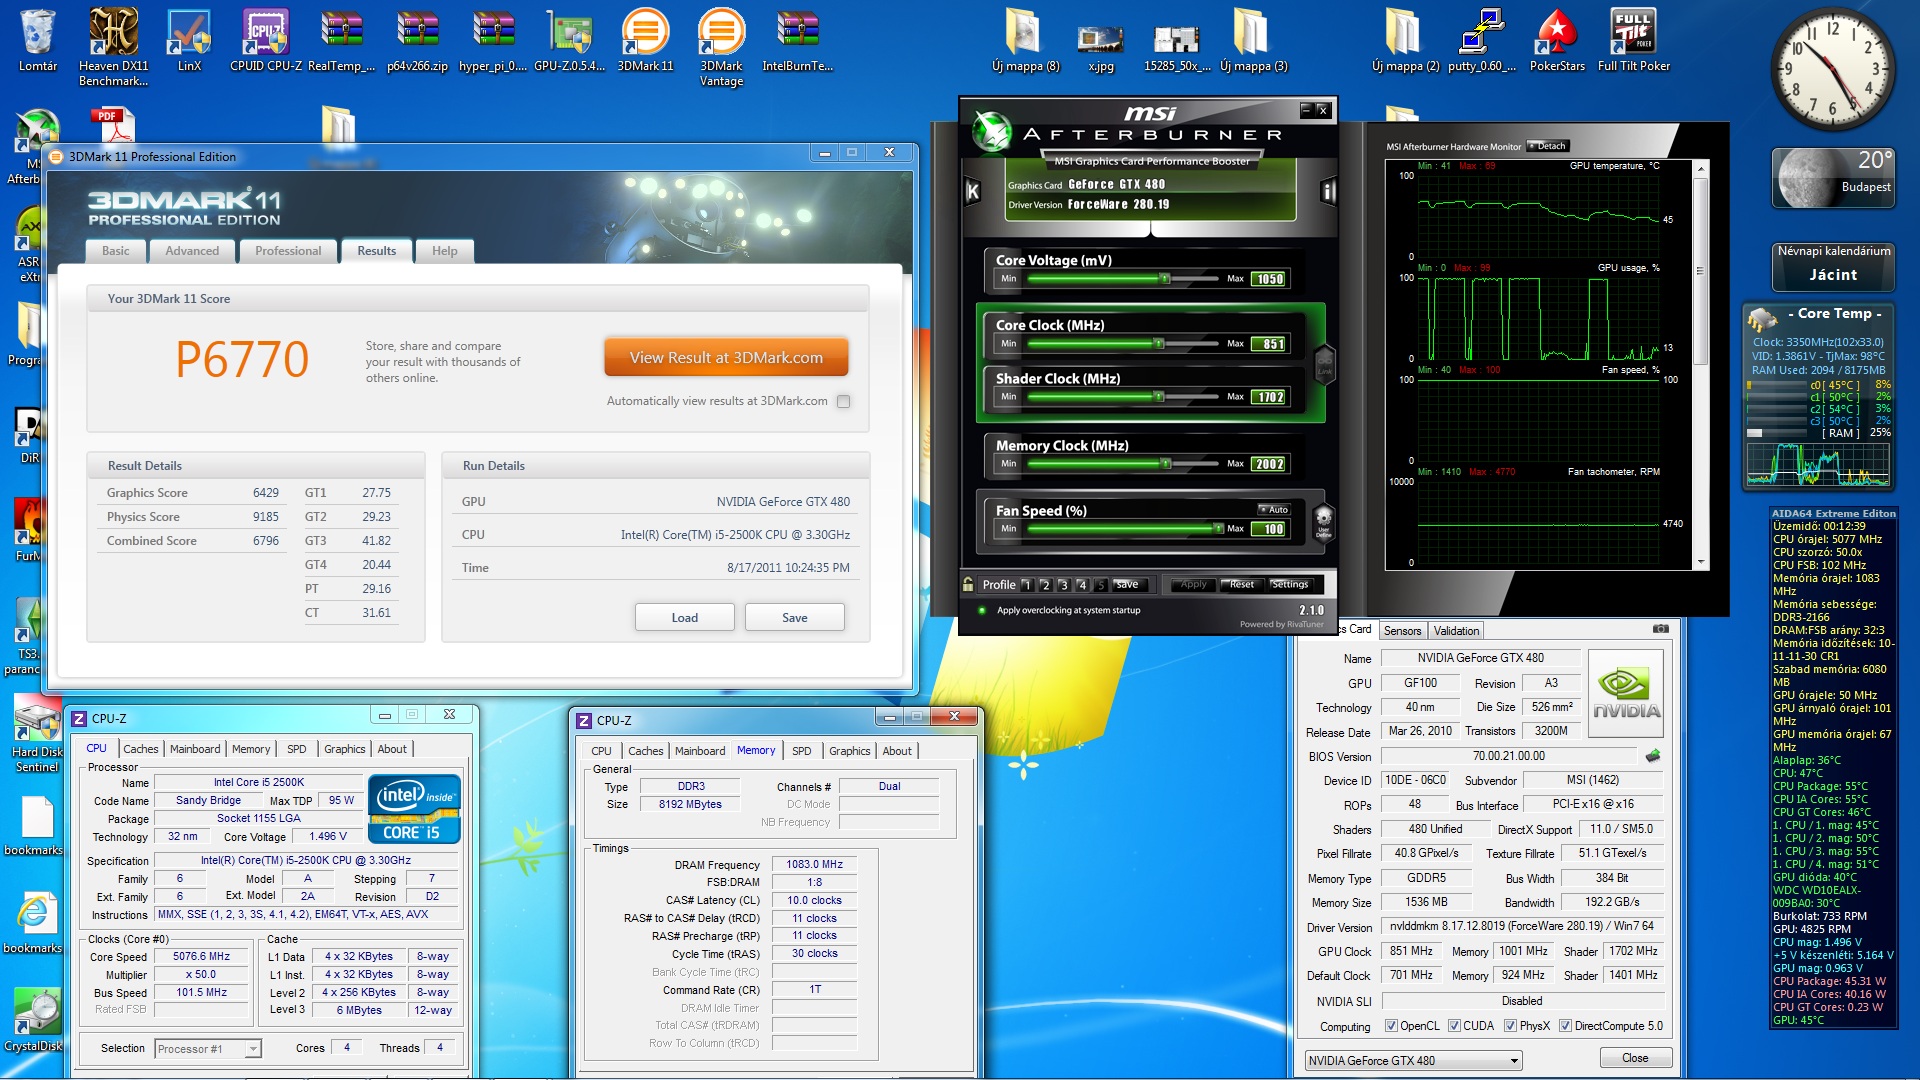This screenshot has height=1080, width=1920.
Task: Click the profile lock padlock icon
Action: [x=968, y=584]
